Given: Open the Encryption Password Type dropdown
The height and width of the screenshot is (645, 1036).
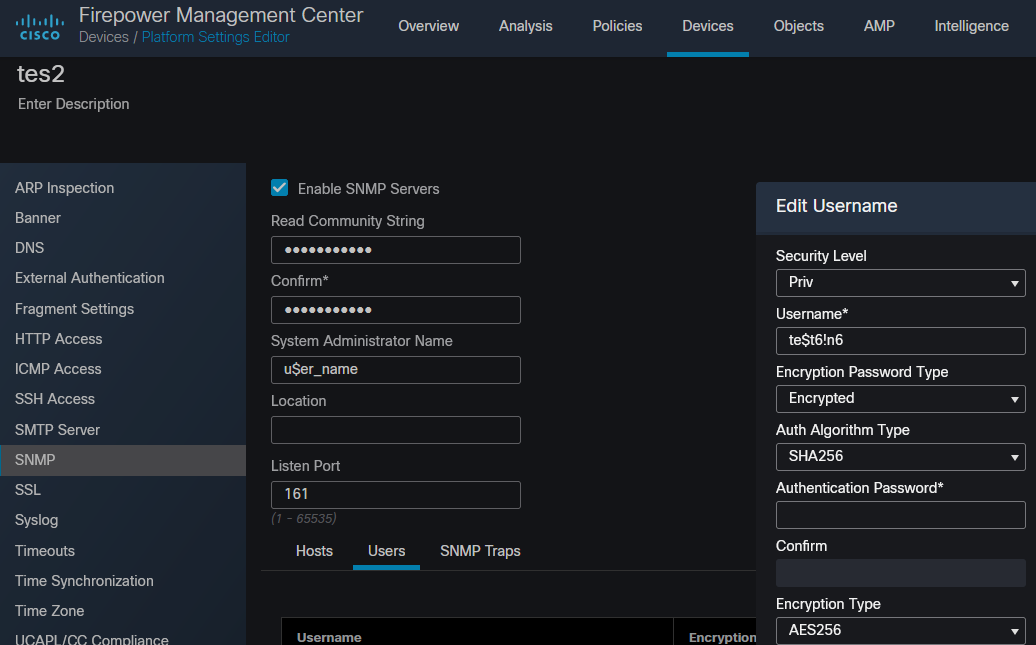Looking at the screenshot, I should click(900, 398).
